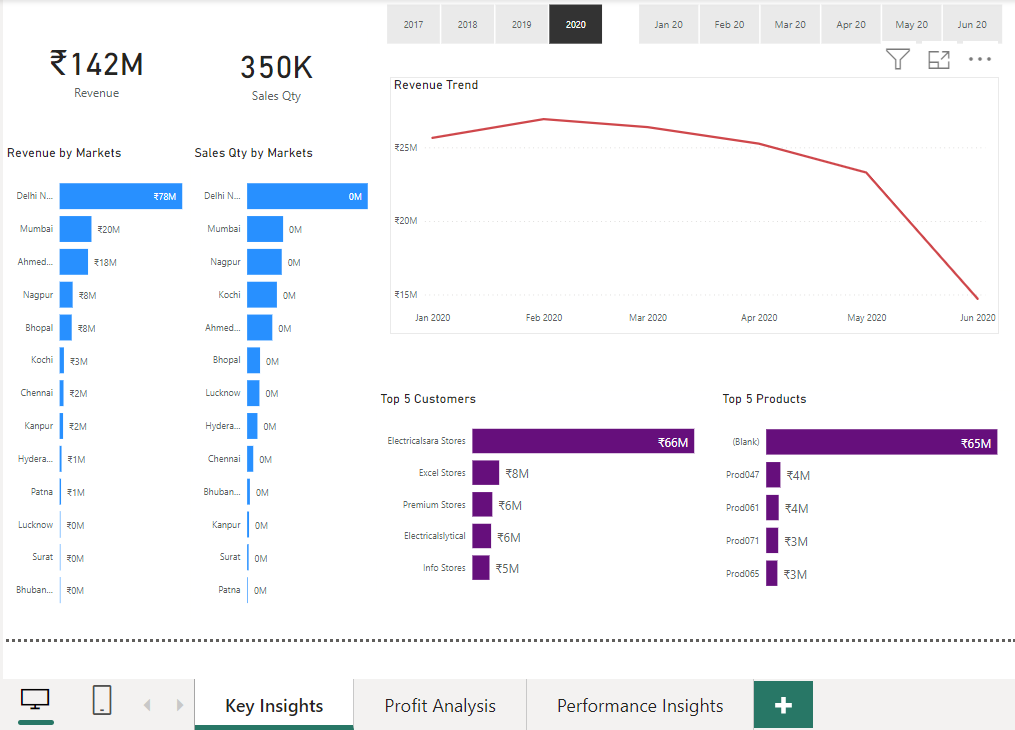Switch to mobile layout with the phone icon
Screen dimensions: 1015x730
pyautogui.click(x=101, y=700)
